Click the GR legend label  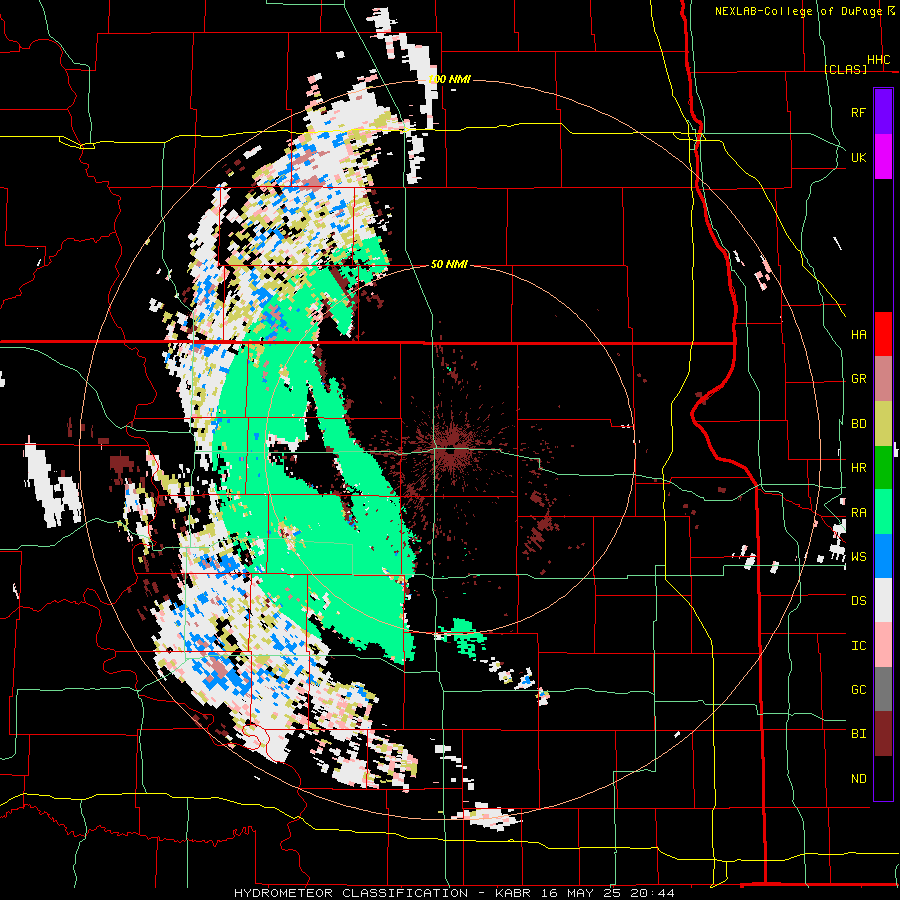click(x=858, y=379)
